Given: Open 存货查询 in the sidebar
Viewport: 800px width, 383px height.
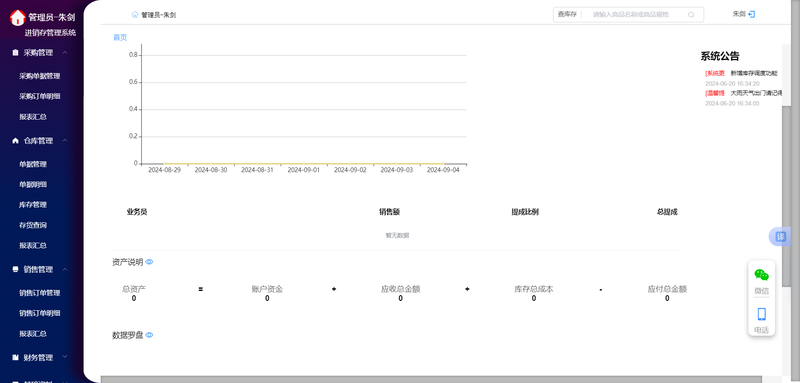Looking at the screenshot, I should click(33, 225).
